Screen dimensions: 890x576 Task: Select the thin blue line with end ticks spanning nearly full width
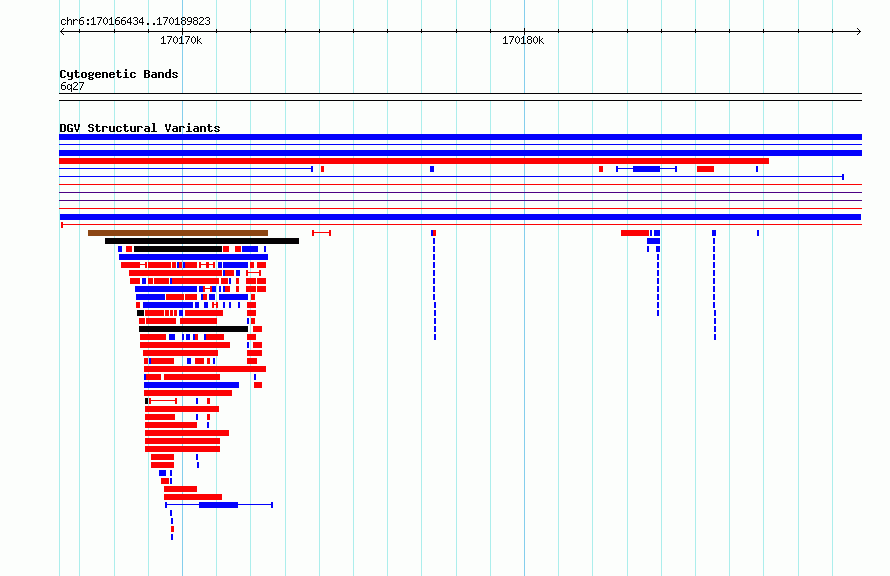click(451, 177)
